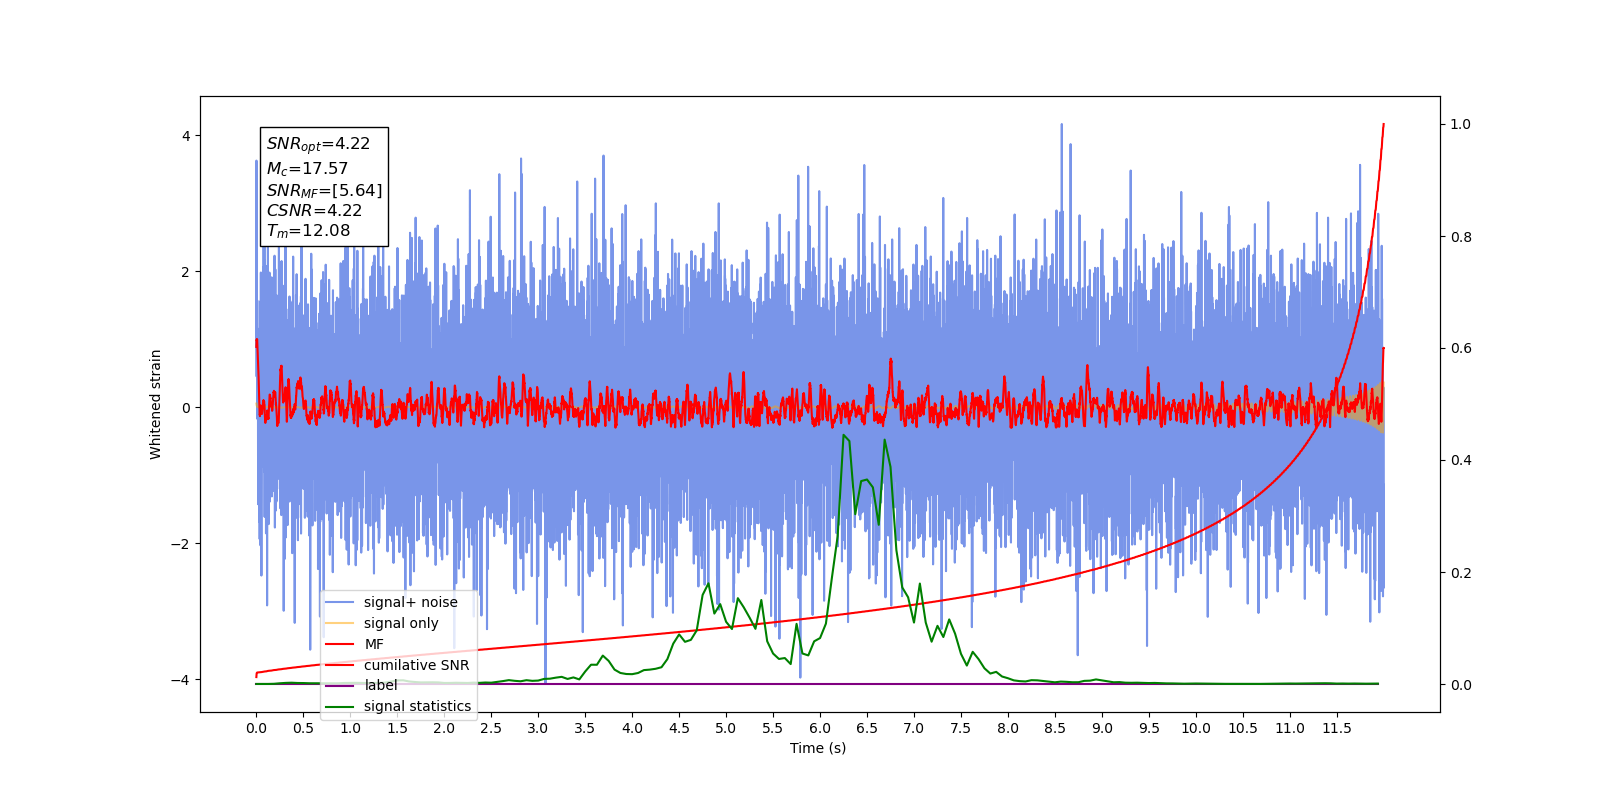Click the left axis tick label −4

pos(181,680)
